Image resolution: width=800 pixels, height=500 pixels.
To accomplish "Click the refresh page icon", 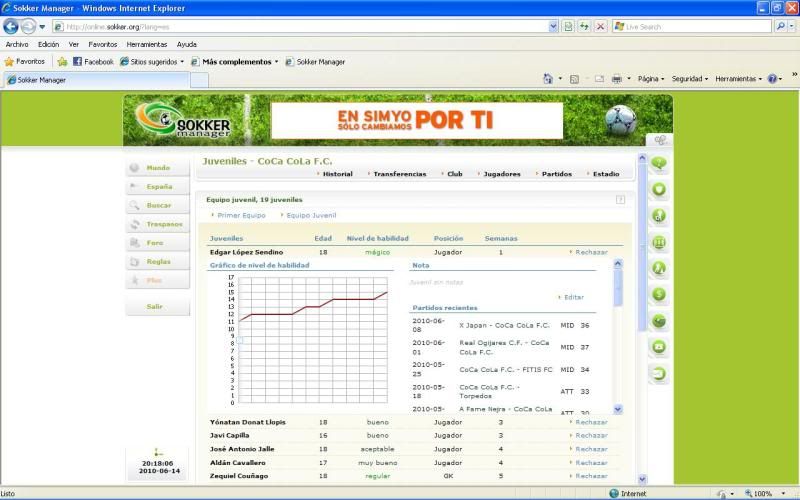I will tap(584, 26).
